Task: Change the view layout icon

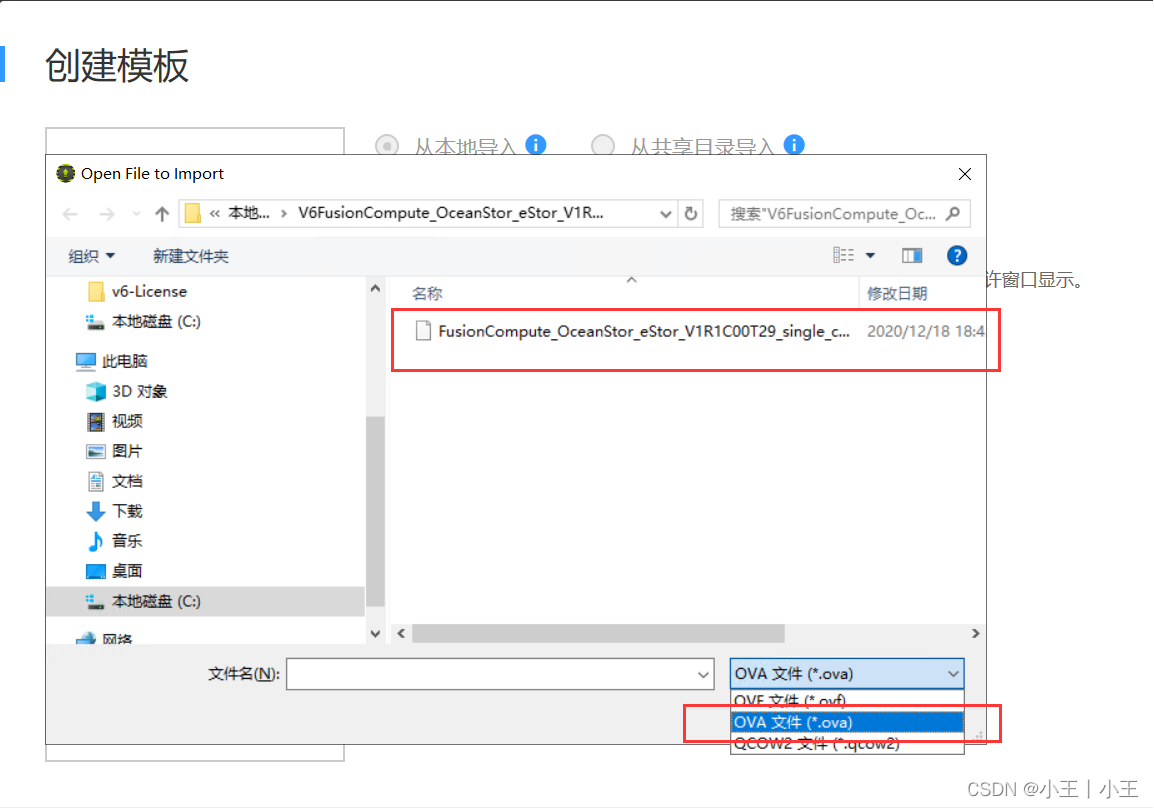Action: pyautogui.click(x=843, y=255)
